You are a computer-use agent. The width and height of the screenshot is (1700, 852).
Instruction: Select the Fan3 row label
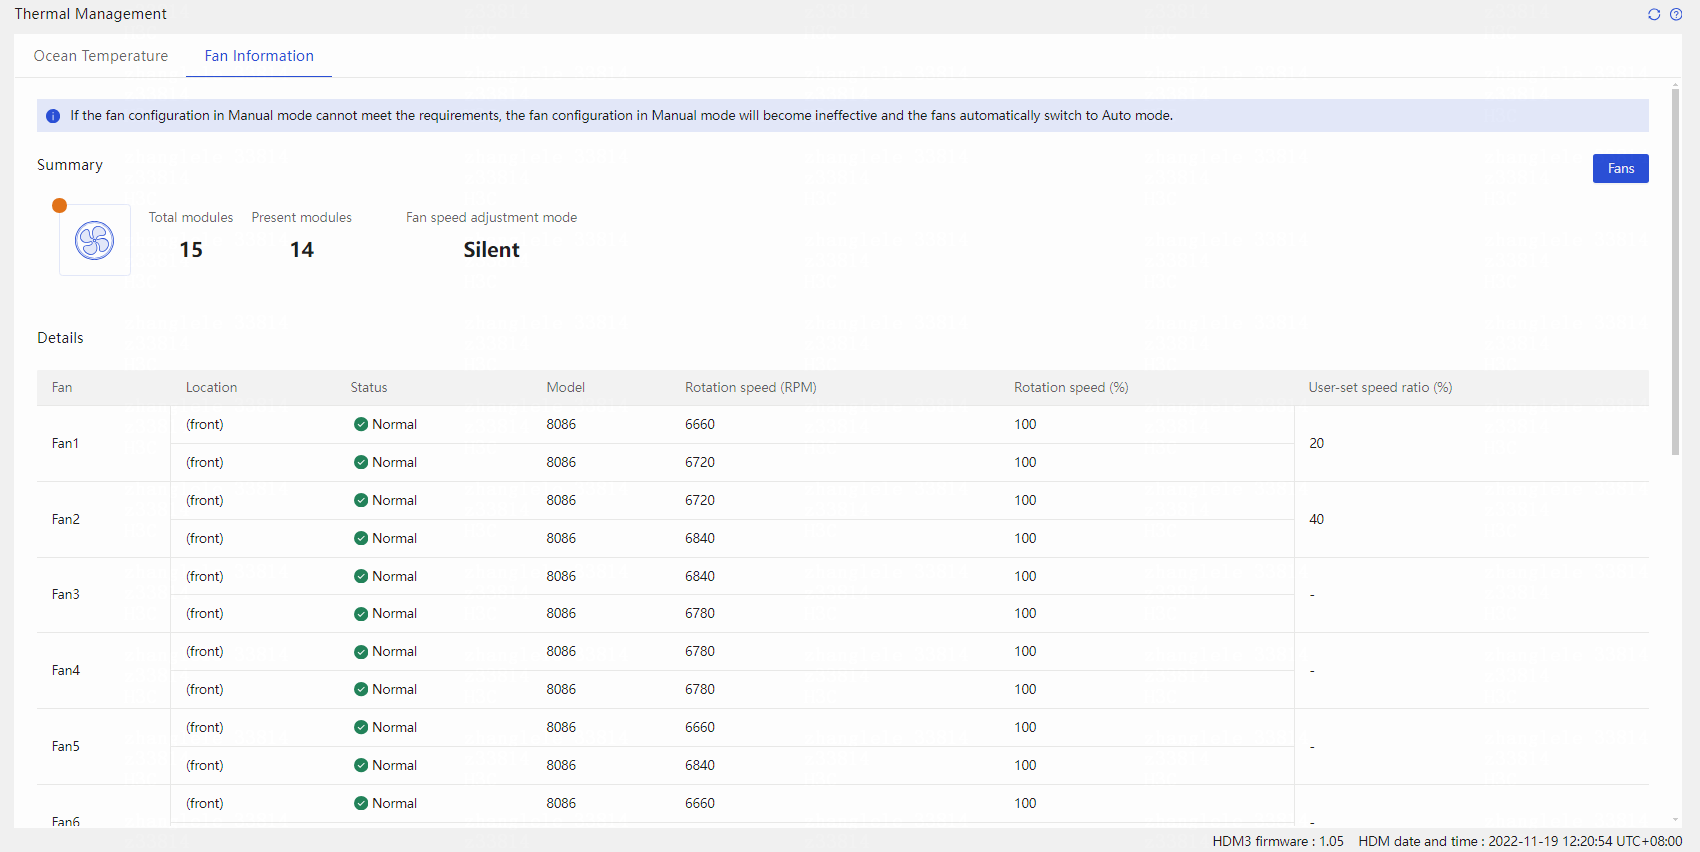65,594
